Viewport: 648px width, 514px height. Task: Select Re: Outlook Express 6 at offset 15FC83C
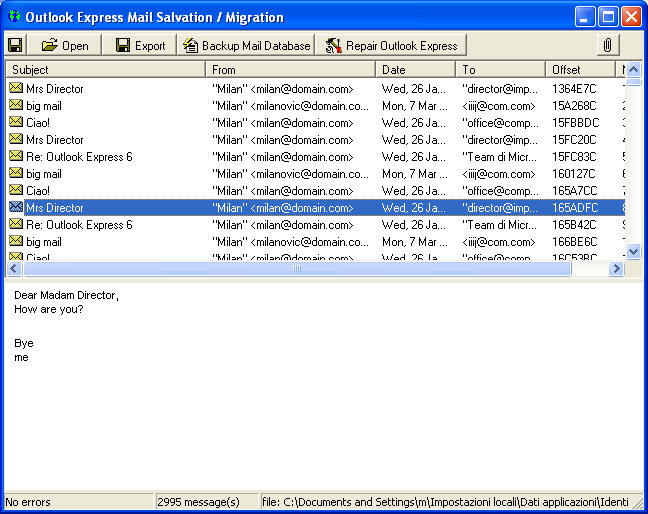tap(315, 157)
